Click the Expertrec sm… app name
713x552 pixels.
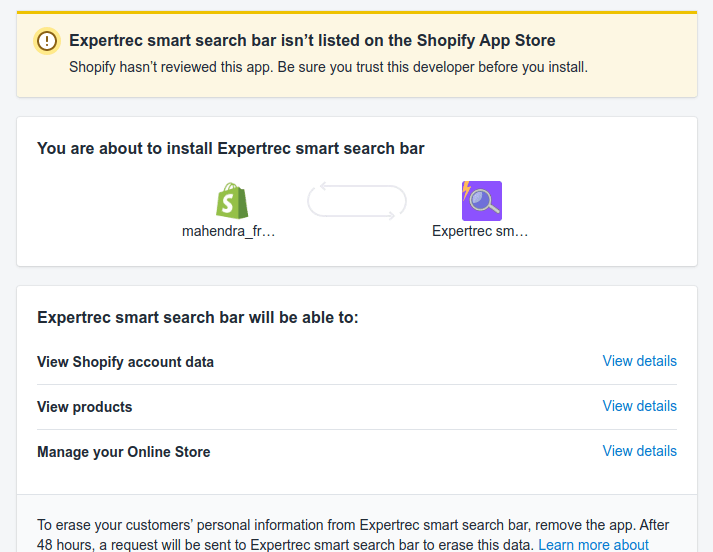(480, 231)
